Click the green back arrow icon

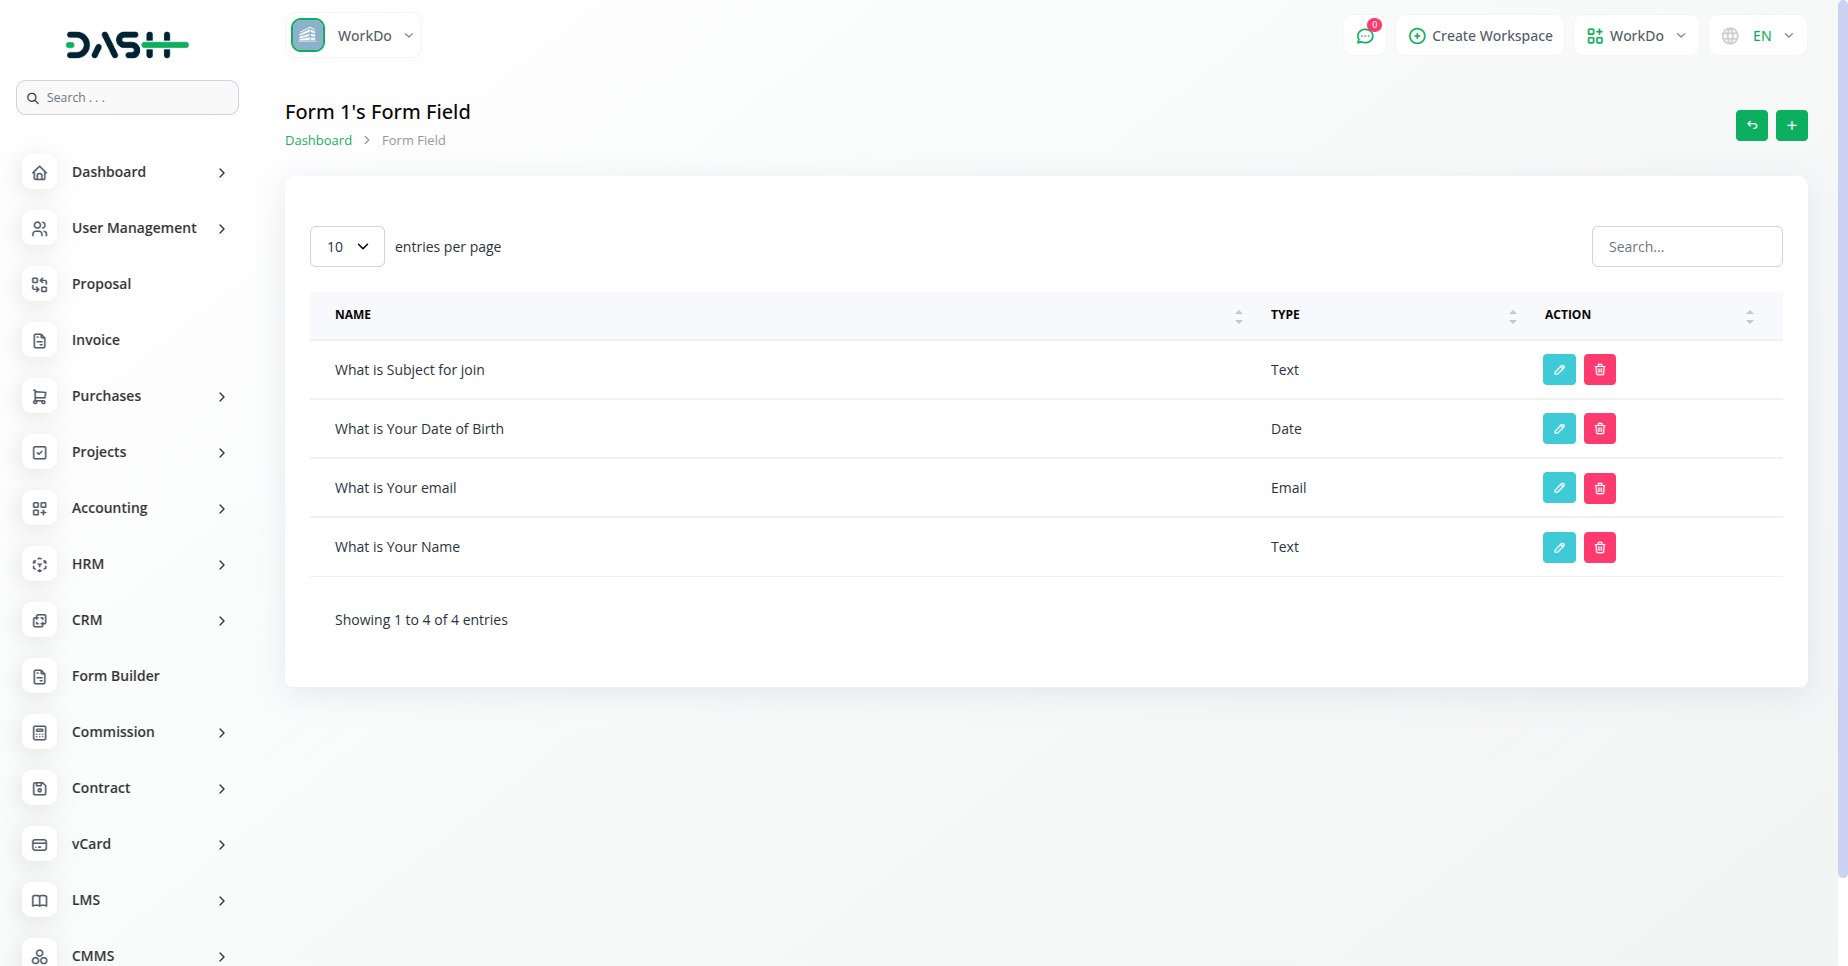point(1751,125)
